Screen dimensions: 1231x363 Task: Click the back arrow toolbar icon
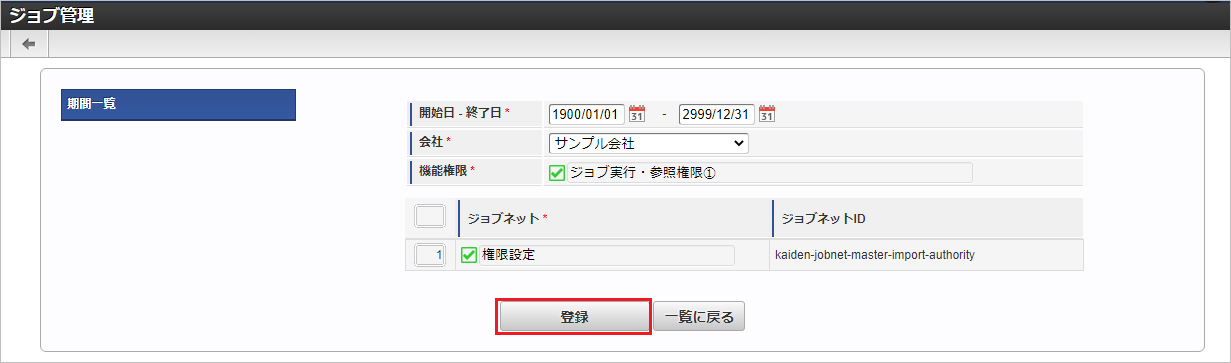[x=28, y=44]
